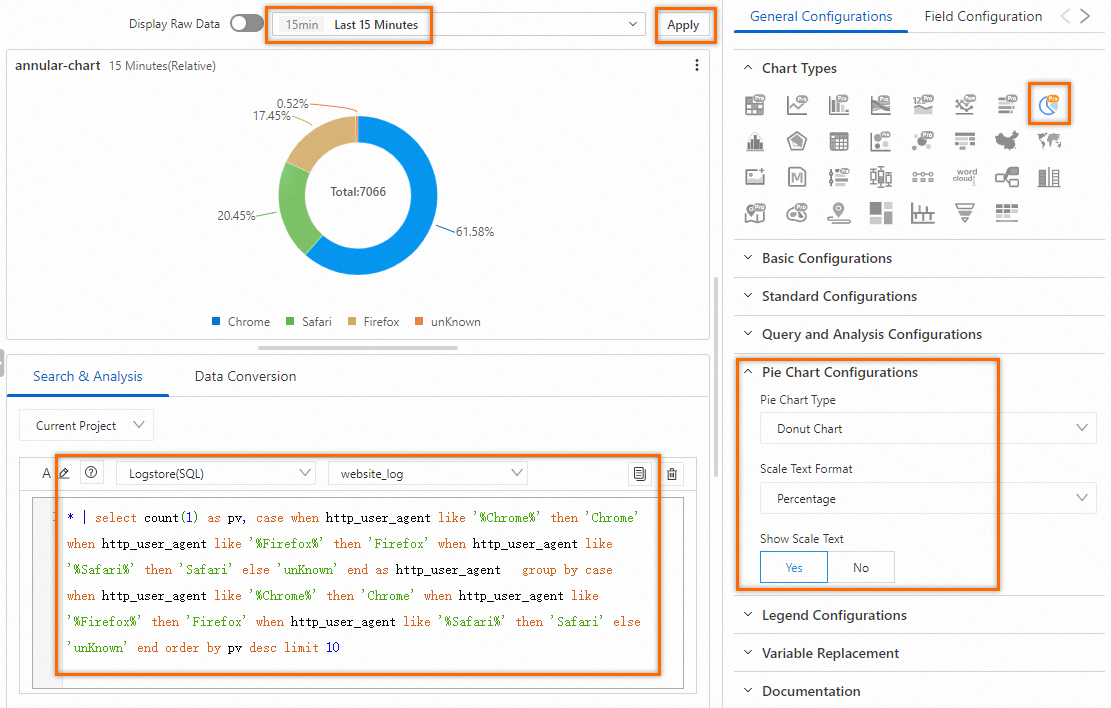Choose the treemap chart type icon

pyautogui.click(x=881, y=212)
